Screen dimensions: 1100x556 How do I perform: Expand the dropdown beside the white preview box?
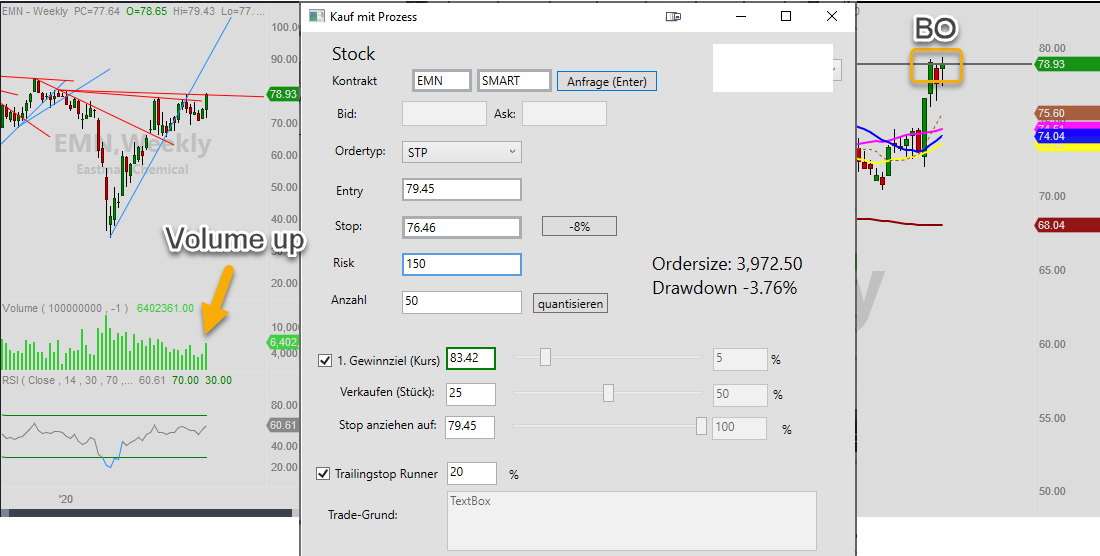coord(837,69)
